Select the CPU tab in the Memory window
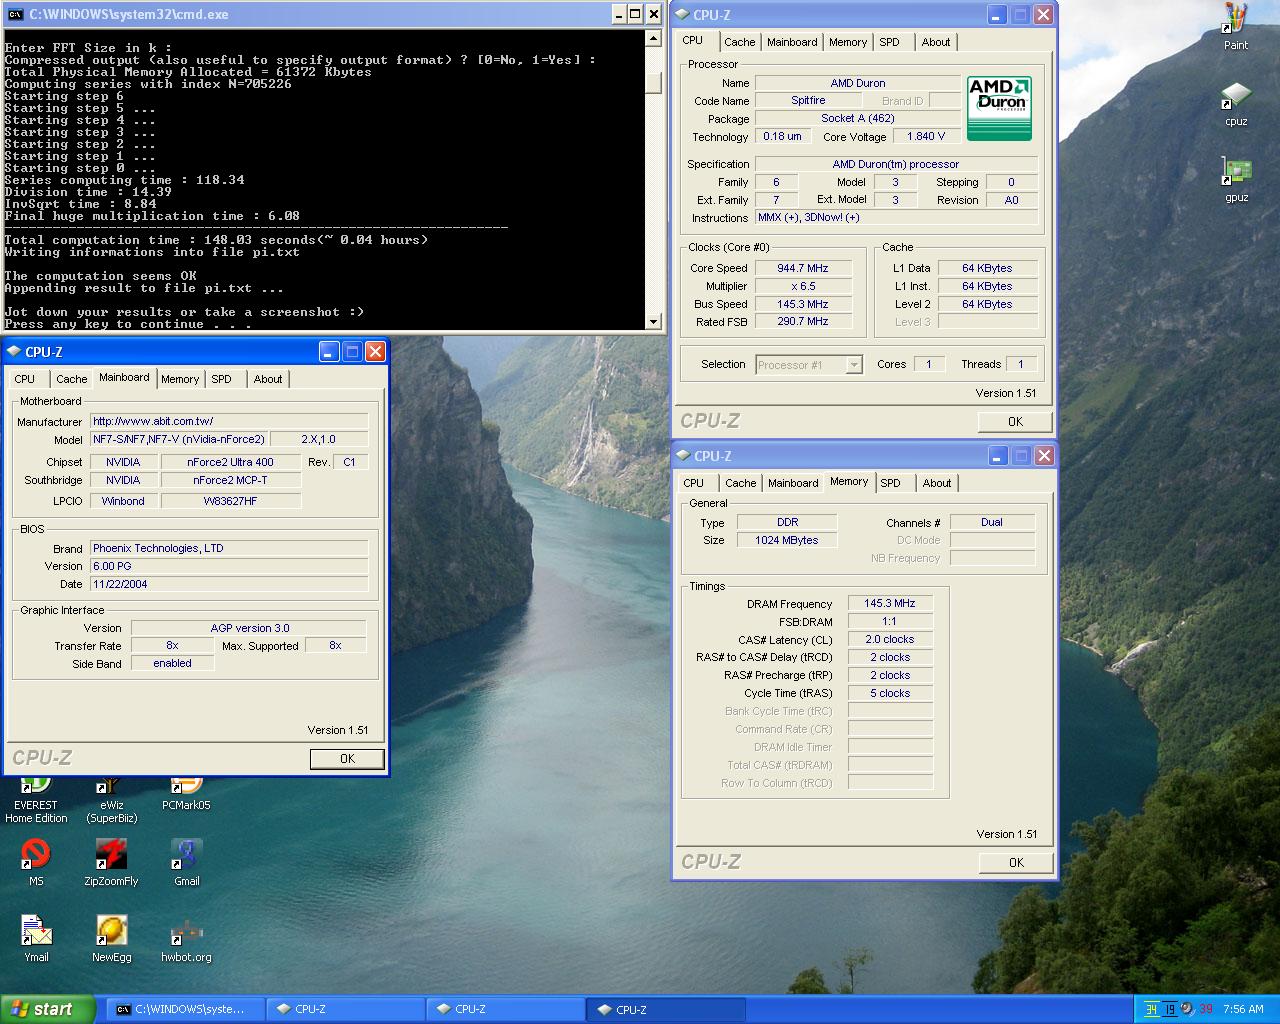 tap(693, 483)
